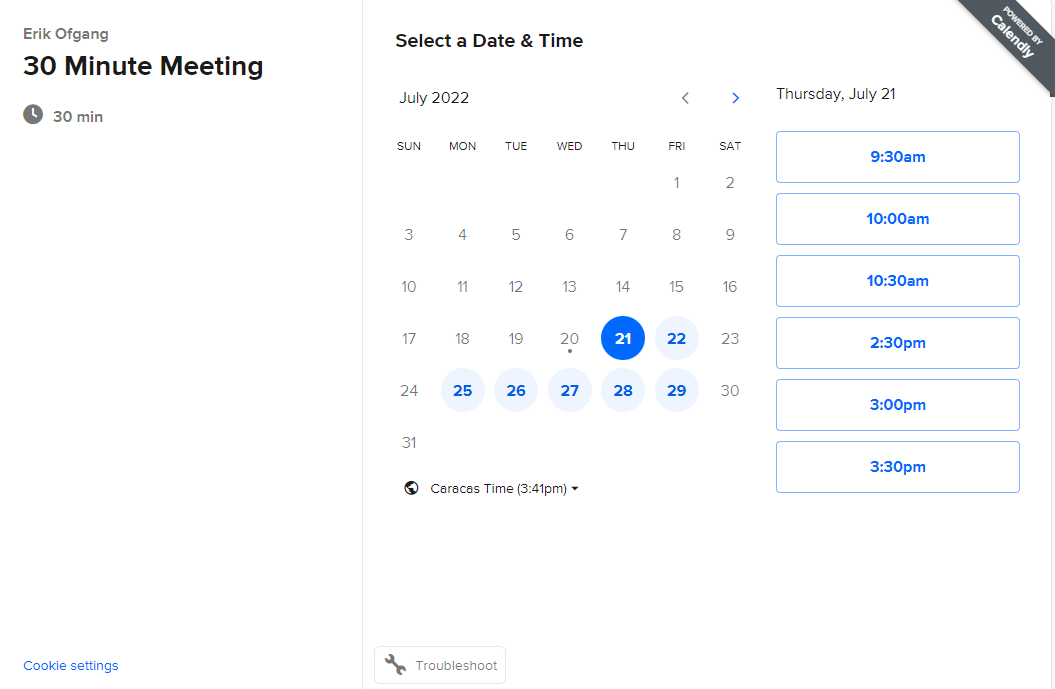The height and width of the screenshot is (689, 1055).
Task: Select the 2:30pm time slot
Action: click(897, 343)
